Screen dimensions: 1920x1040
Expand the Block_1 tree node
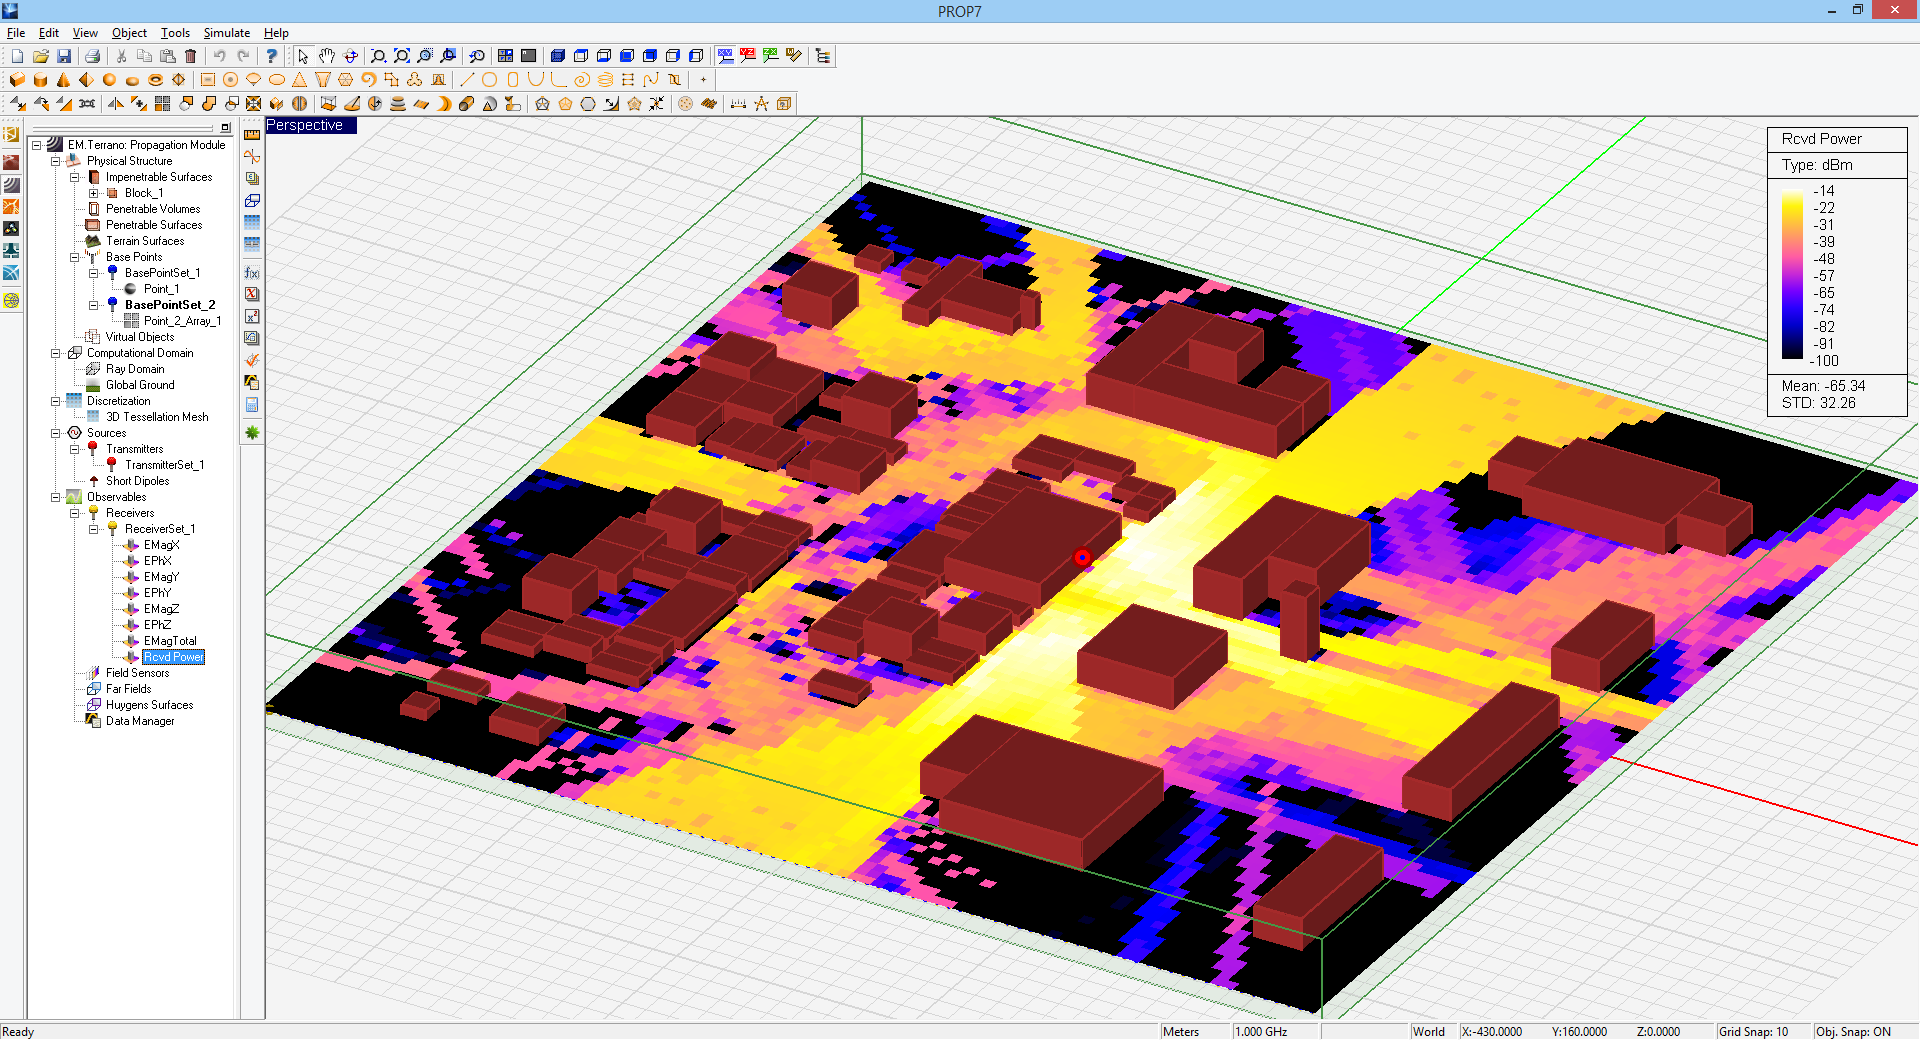pyautogui.click(x=94, y=193)
